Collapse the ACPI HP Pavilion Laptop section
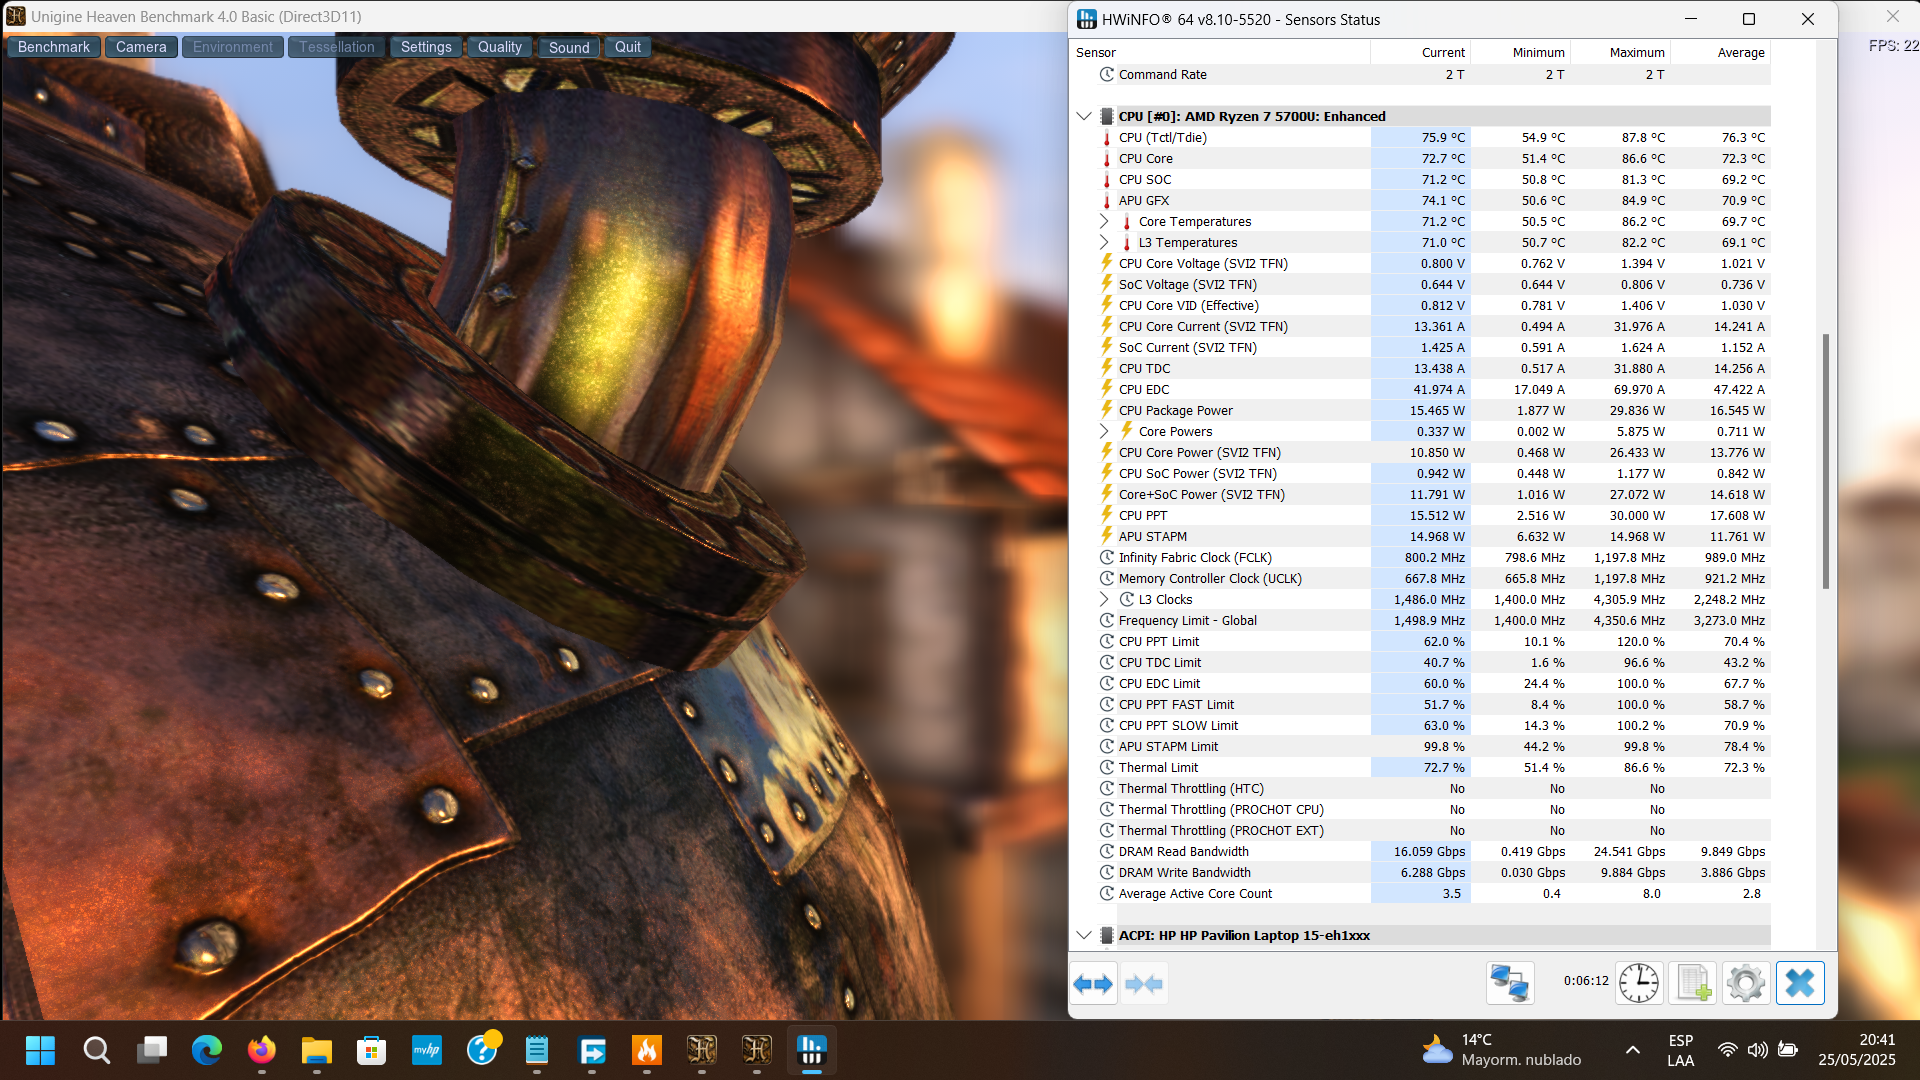1920x1080 pixels. [x=1084, y=935]
